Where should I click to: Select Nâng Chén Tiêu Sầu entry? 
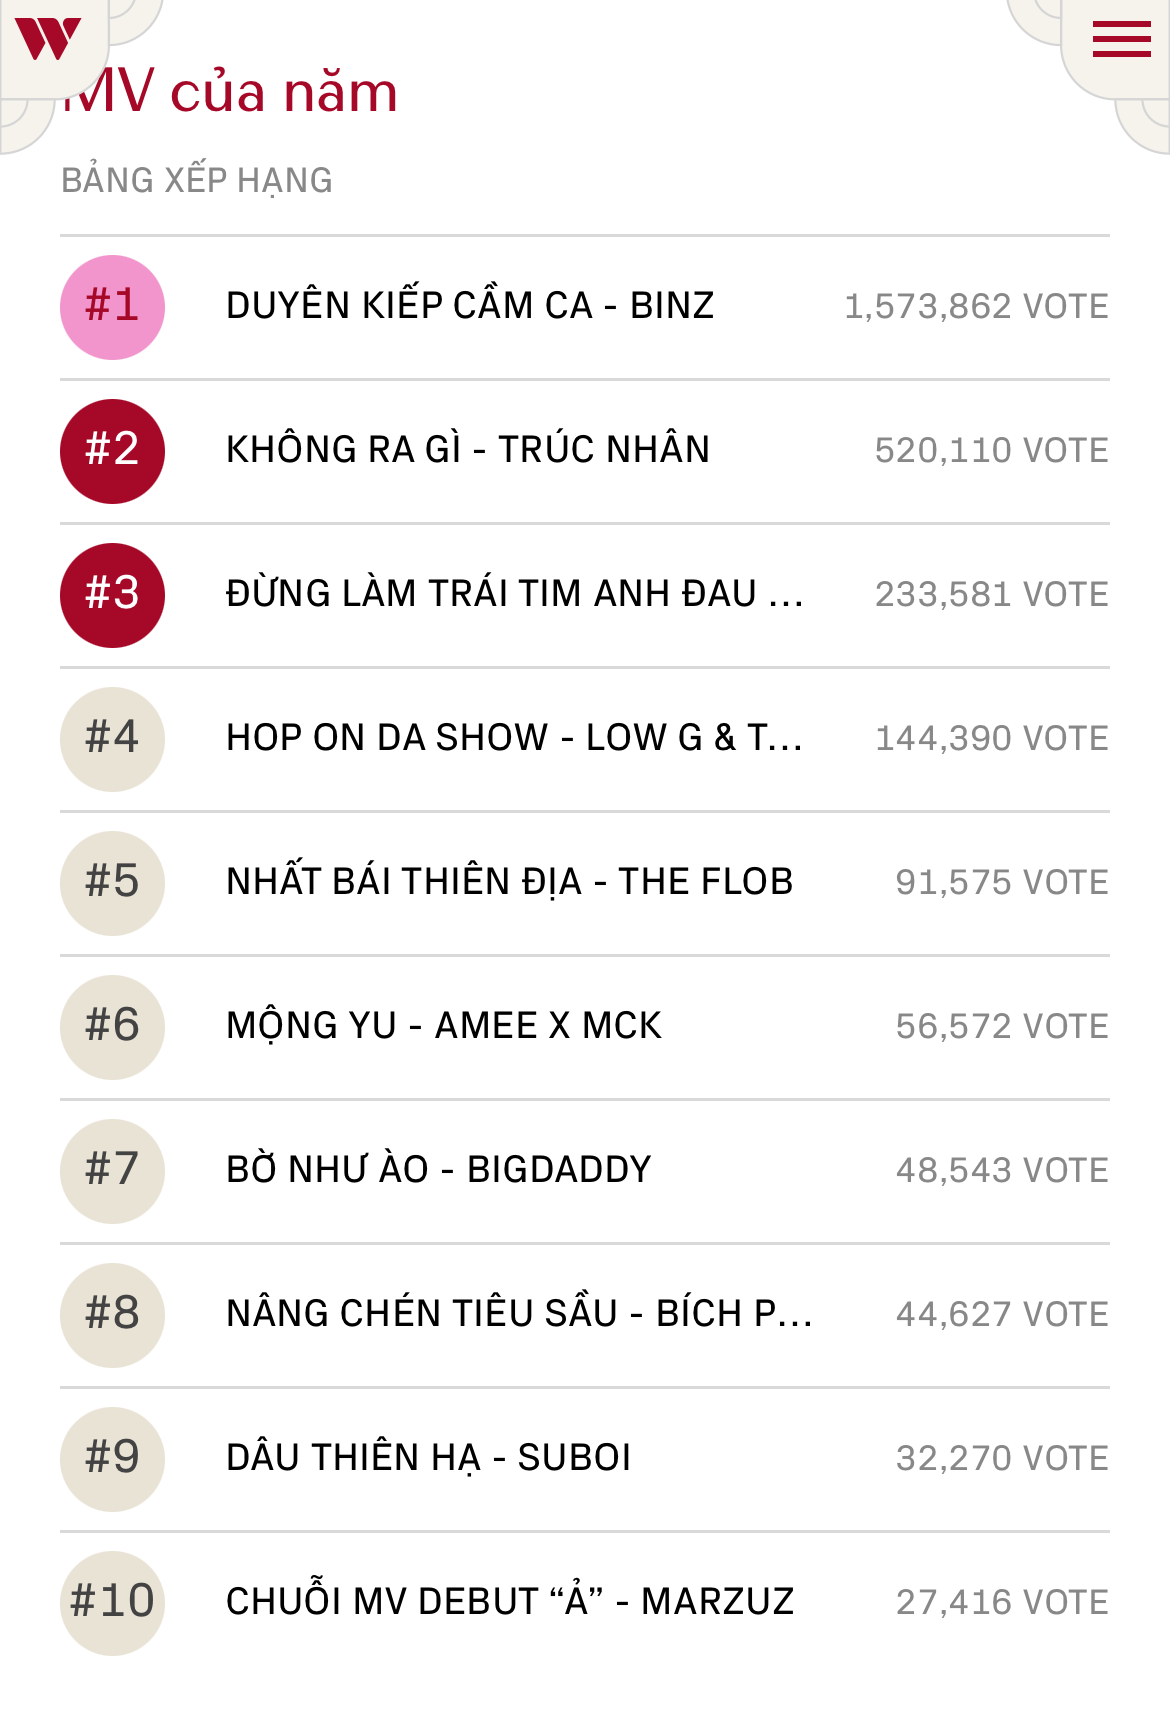518,1314
